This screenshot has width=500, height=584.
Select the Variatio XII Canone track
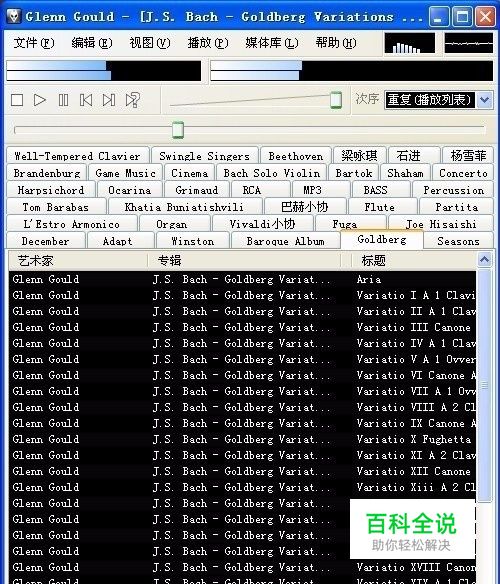coord(242,472)
